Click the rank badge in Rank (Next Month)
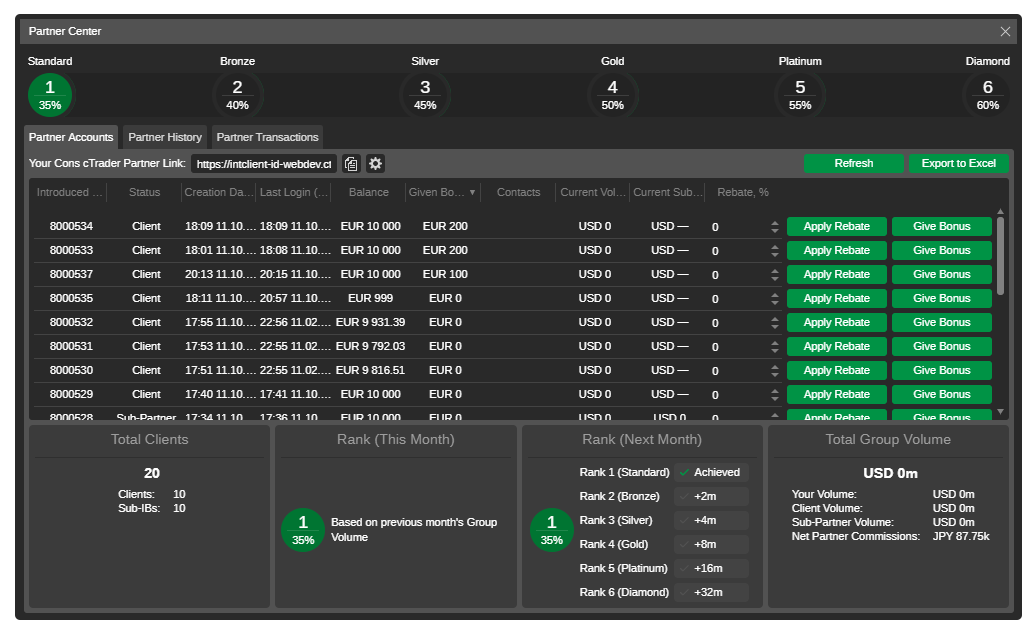Image resolution: width=1033 pixels, height=633 pixels. click(x=551, y=530)
